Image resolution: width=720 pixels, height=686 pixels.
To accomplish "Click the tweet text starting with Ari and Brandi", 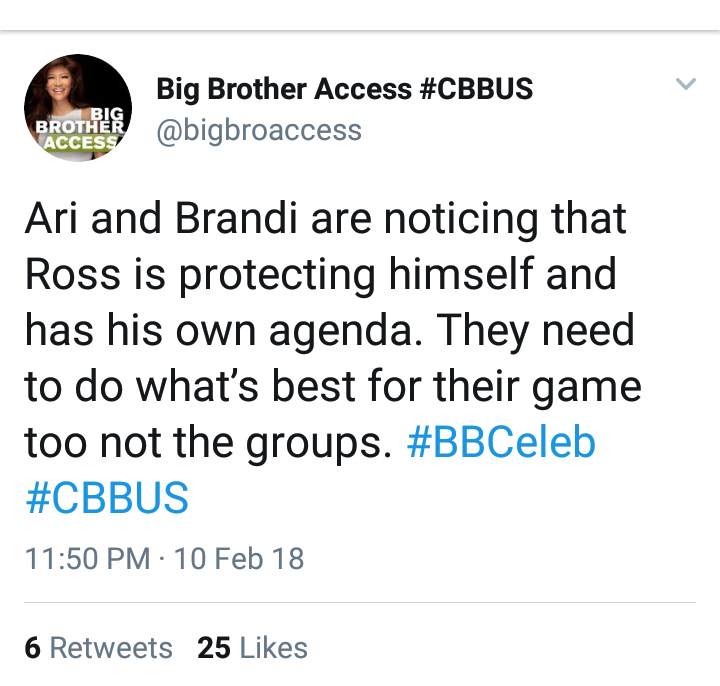I will (x=333, y=358).
